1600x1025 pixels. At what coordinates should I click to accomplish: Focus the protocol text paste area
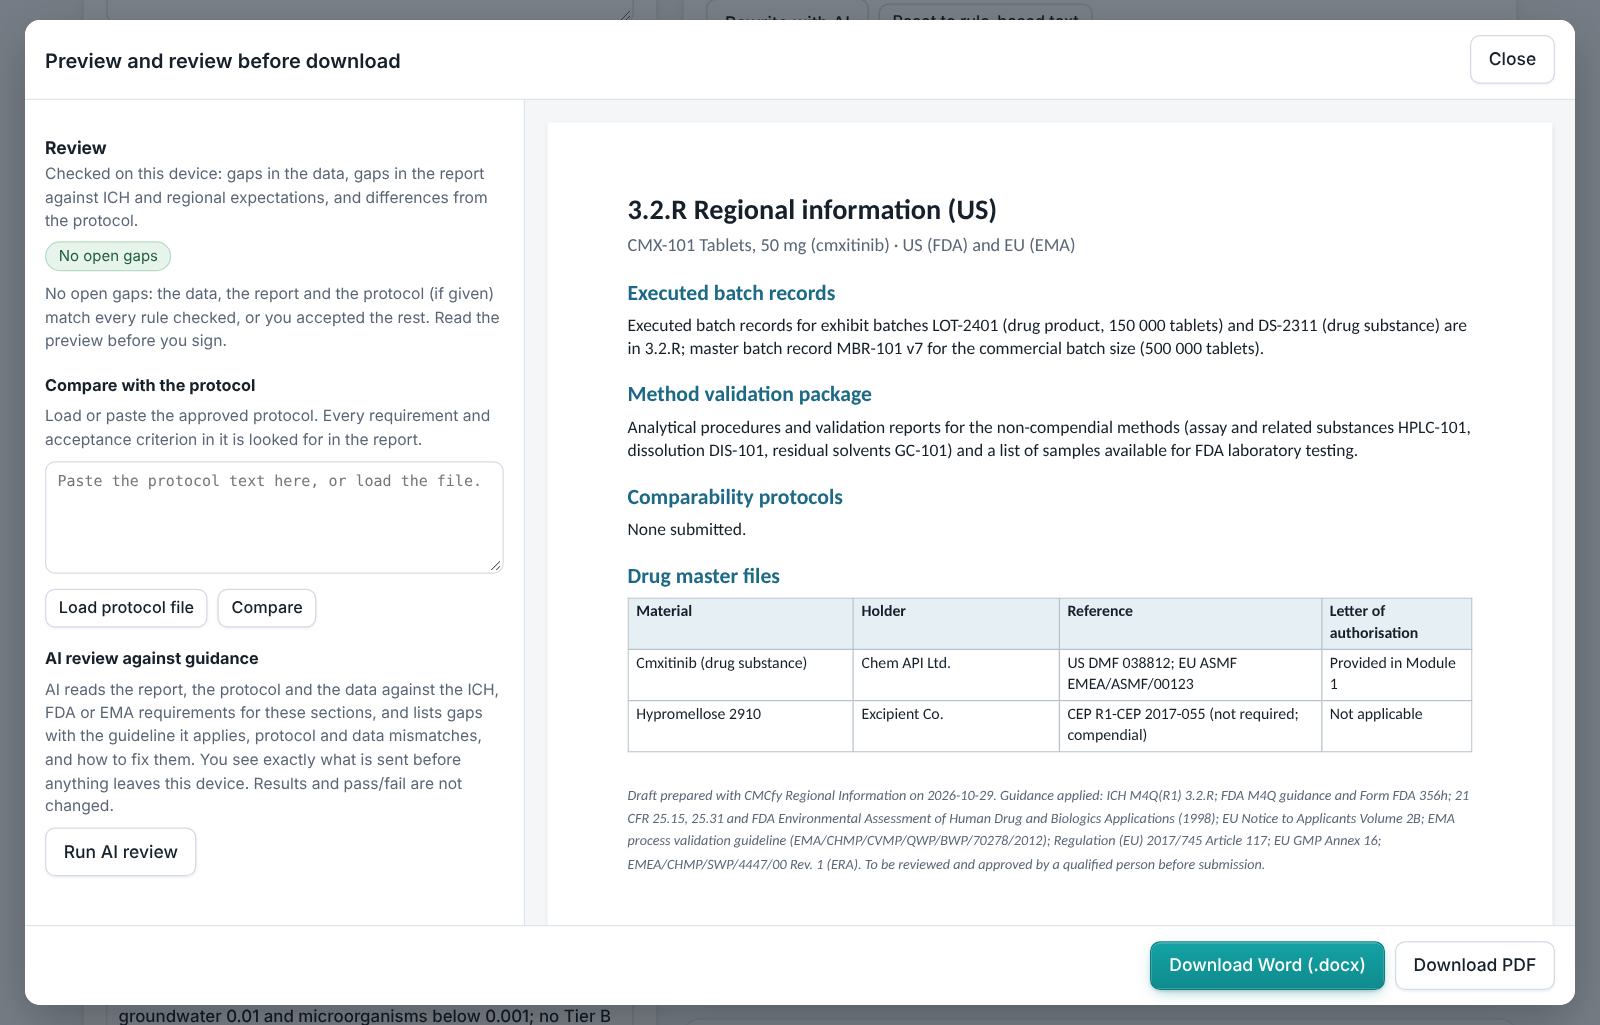tap(274, 517)
